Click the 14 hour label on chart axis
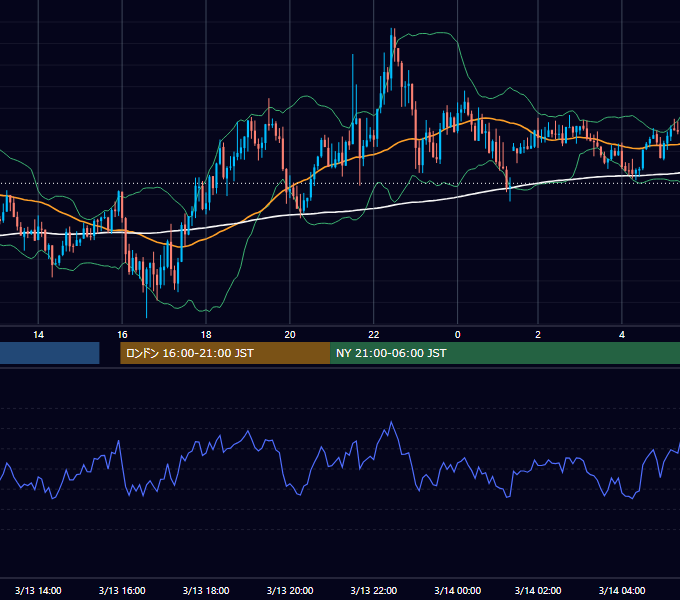 (x=38, y=335)
